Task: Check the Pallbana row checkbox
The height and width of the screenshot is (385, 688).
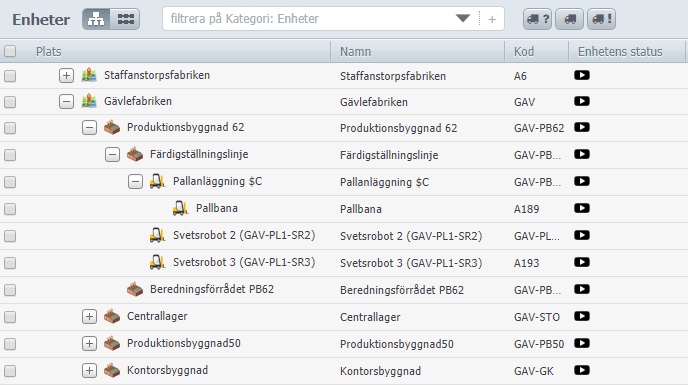Action: click(x=10, y=209)
